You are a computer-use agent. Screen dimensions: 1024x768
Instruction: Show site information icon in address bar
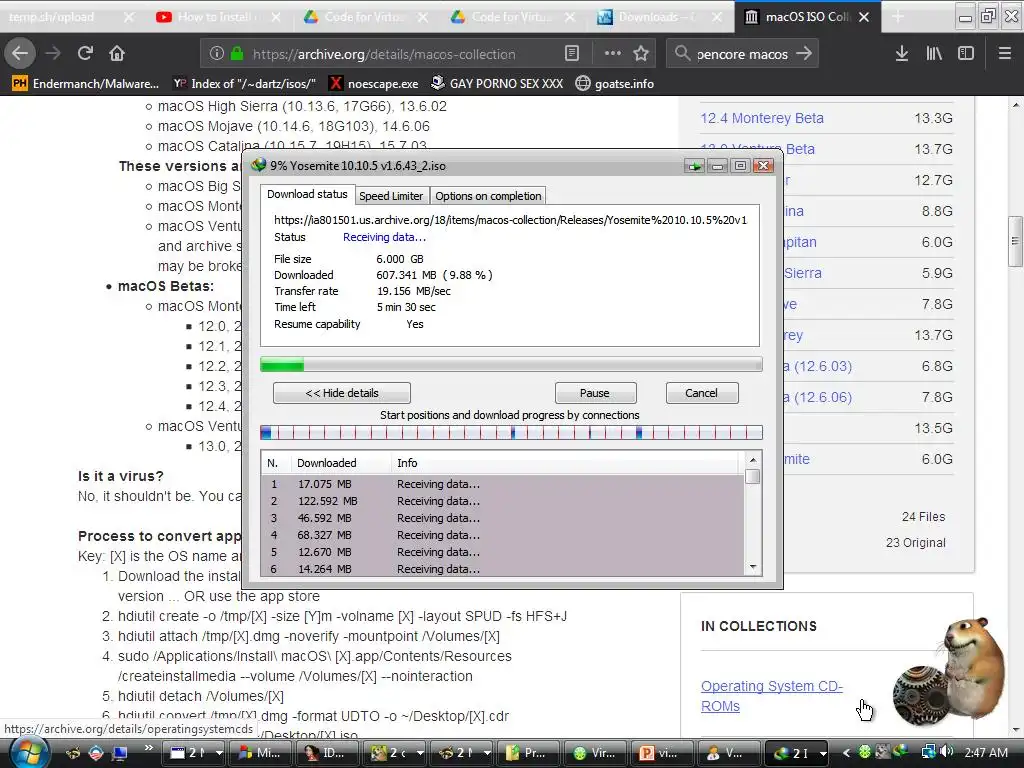[x=216, y=54]
